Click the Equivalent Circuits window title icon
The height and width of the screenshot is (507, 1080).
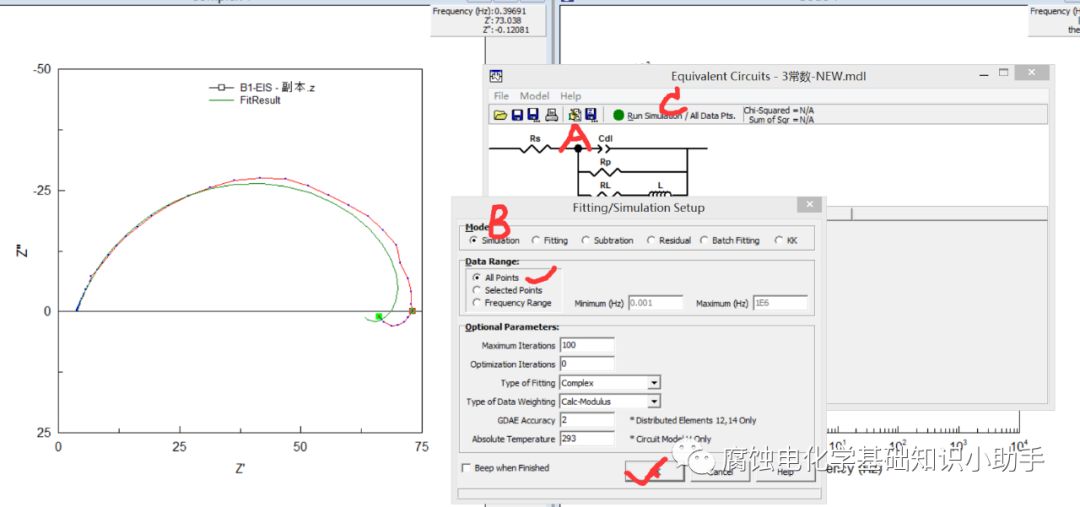(x=496, y=76)
